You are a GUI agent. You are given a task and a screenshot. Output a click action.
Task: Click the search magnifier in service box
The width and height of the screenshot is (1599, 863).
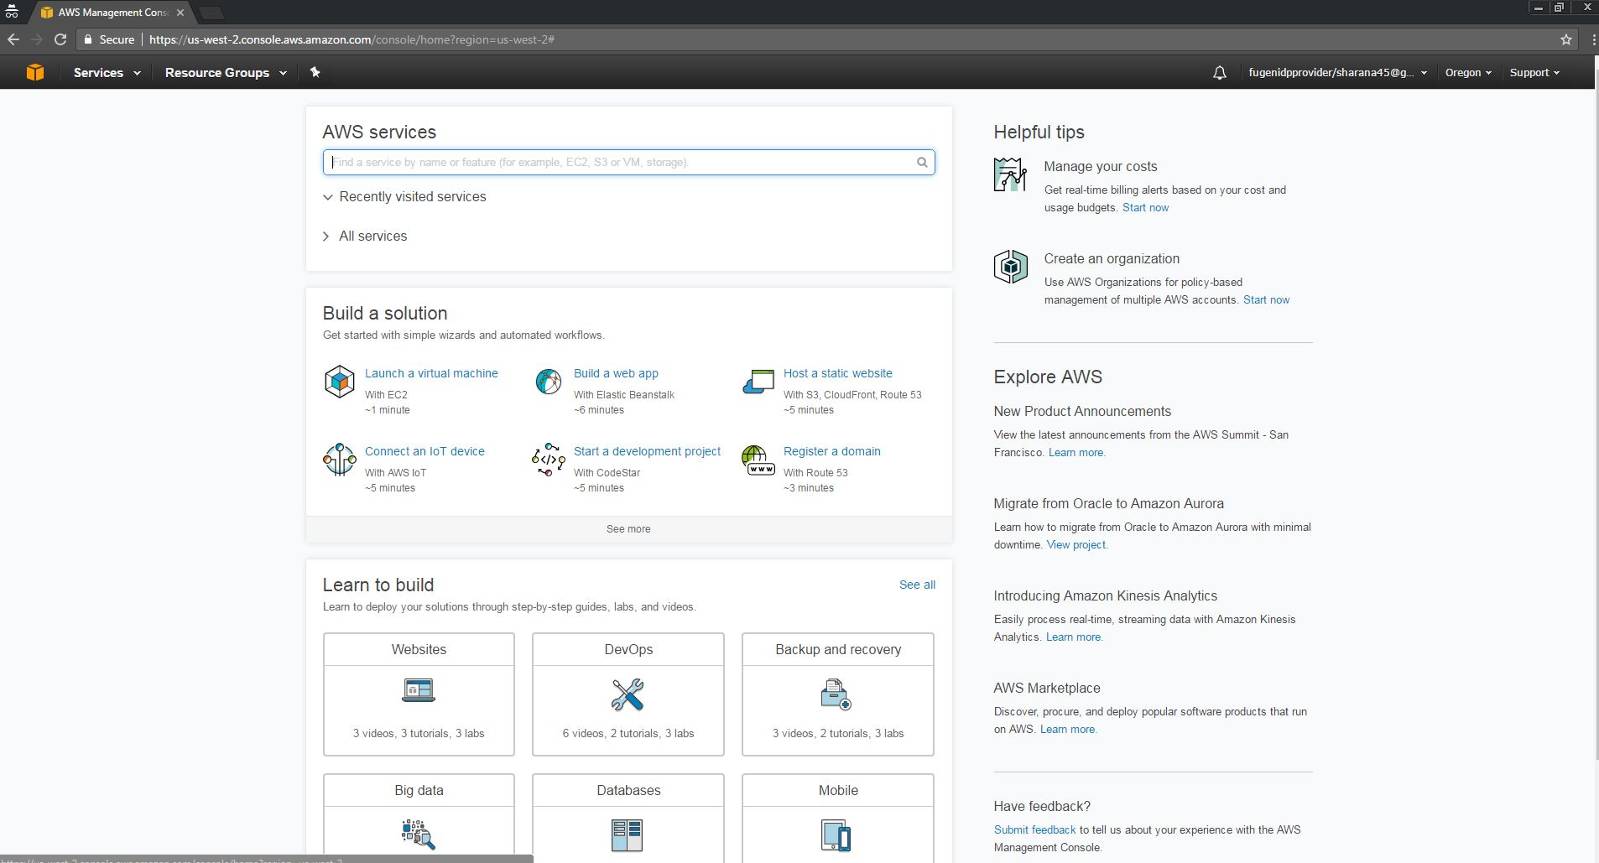(922, 162)
